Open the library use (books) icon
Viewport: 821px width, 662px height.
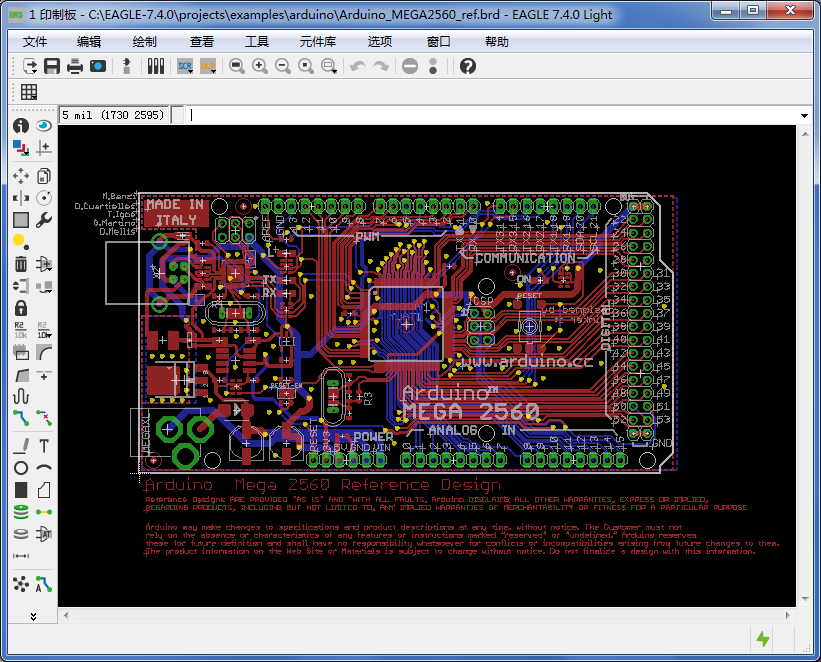click(x=156, y=66)
